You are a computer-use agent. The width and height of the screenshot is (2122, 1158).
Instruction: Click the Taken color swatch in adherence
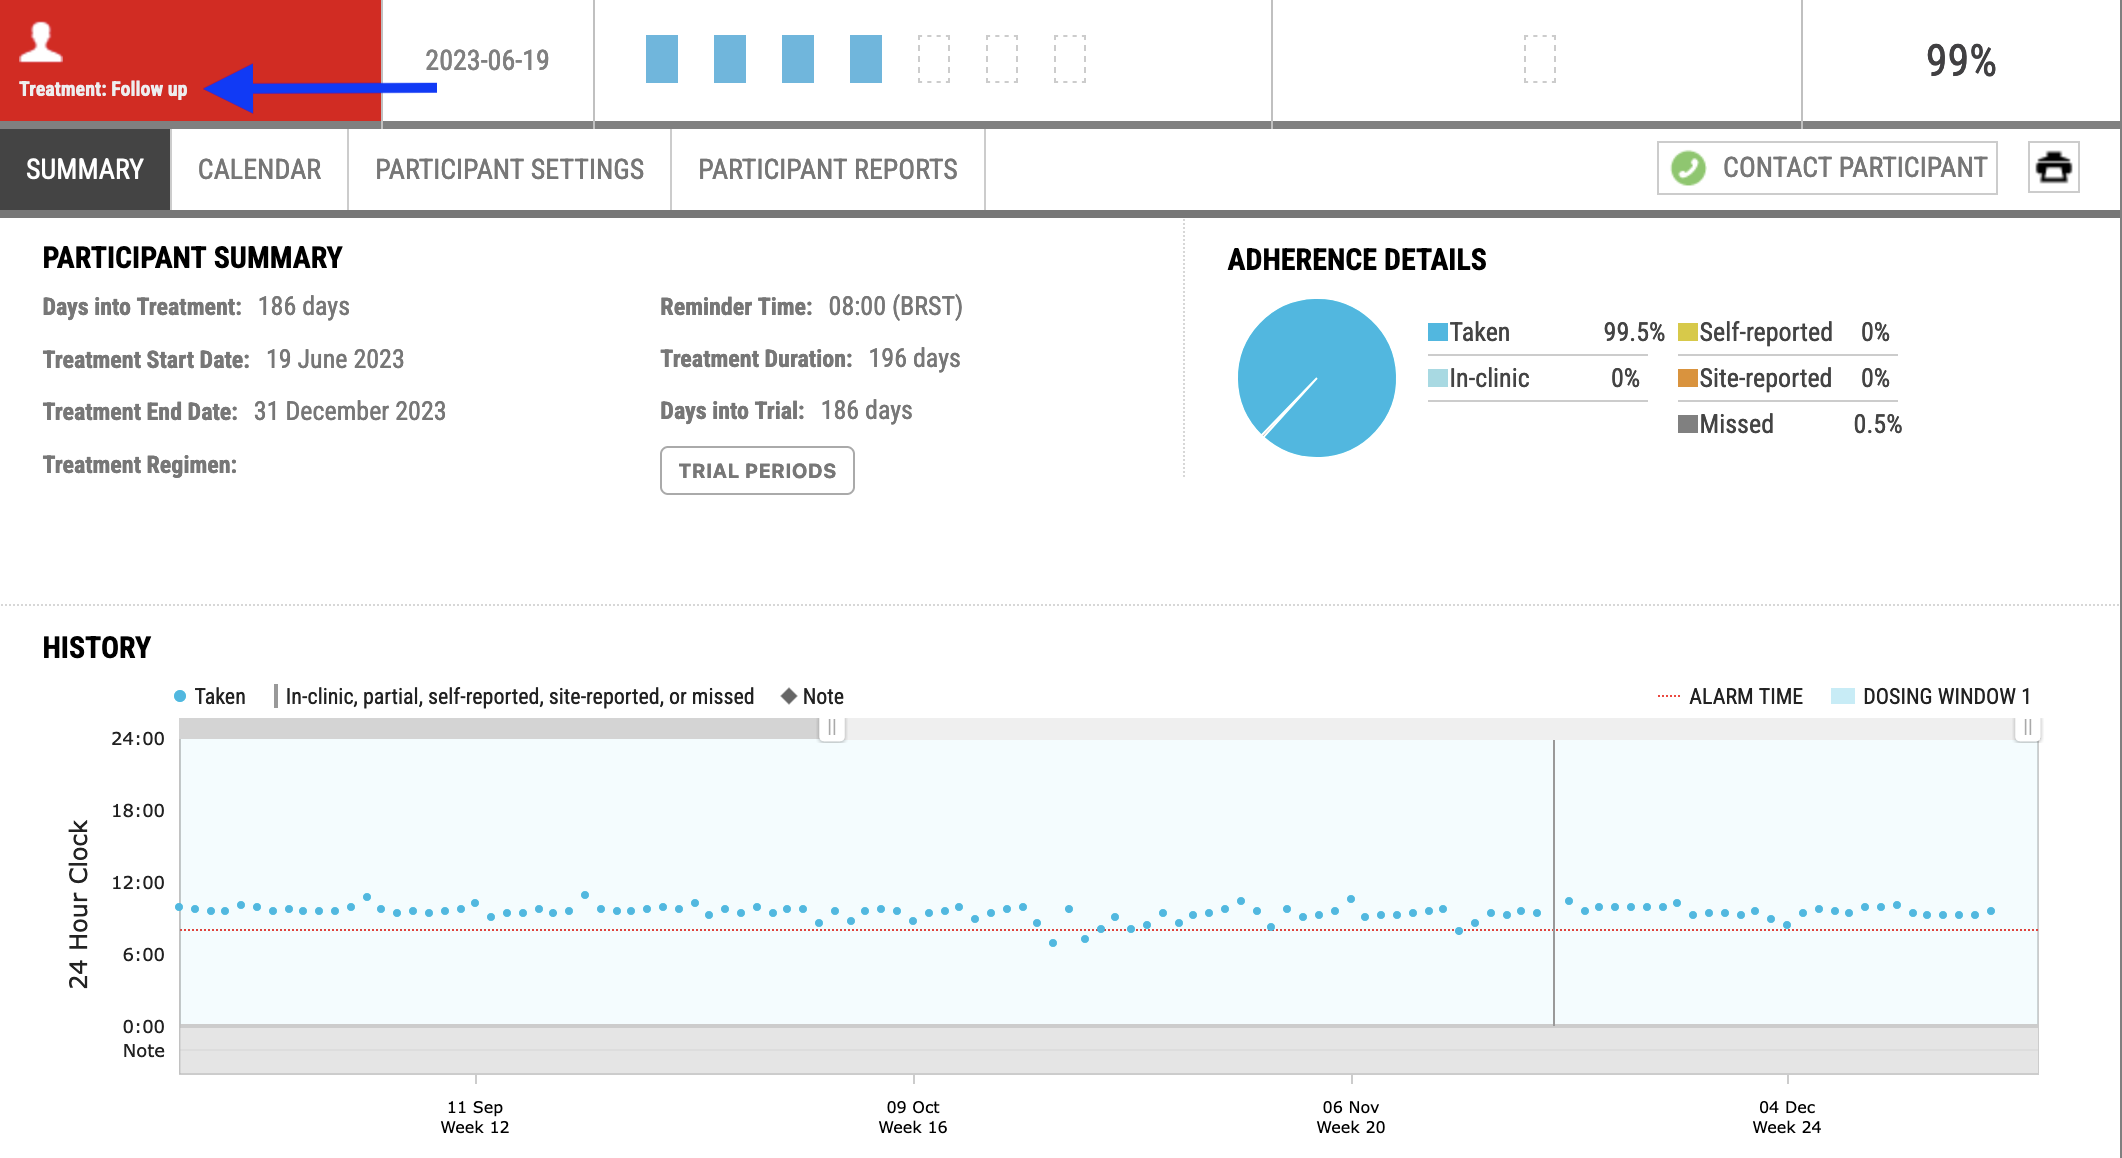[1438, 332]
